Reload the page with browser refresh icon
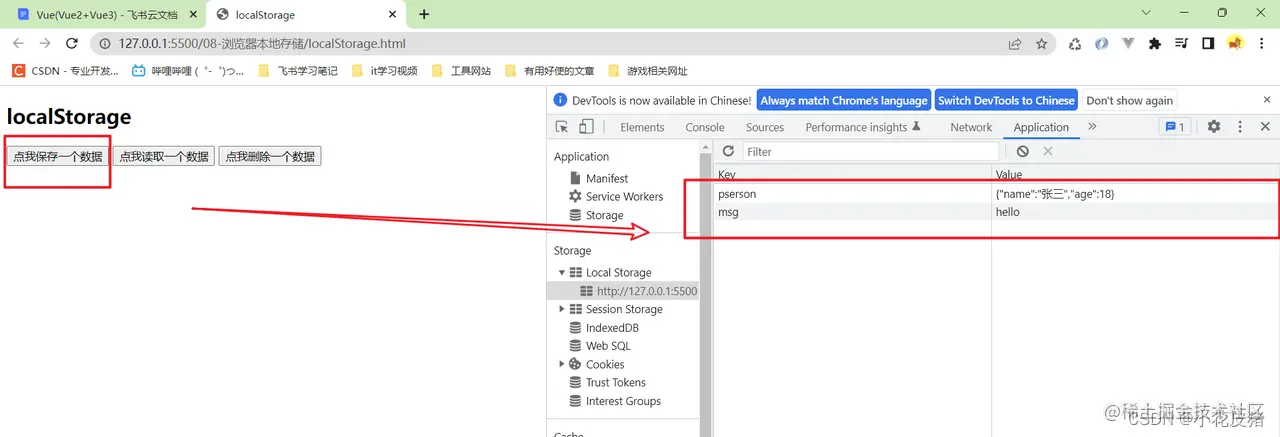 72,44
